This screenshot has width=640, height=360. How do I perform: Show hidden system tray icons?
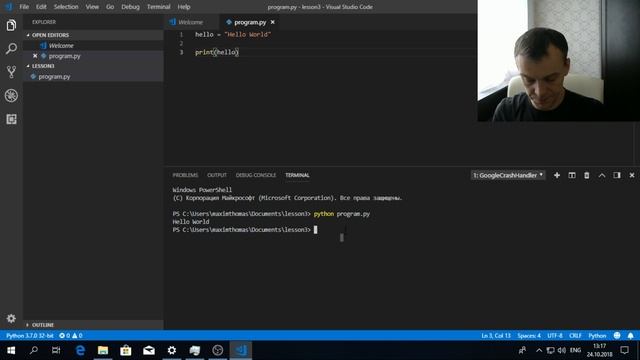click(539, 350)
